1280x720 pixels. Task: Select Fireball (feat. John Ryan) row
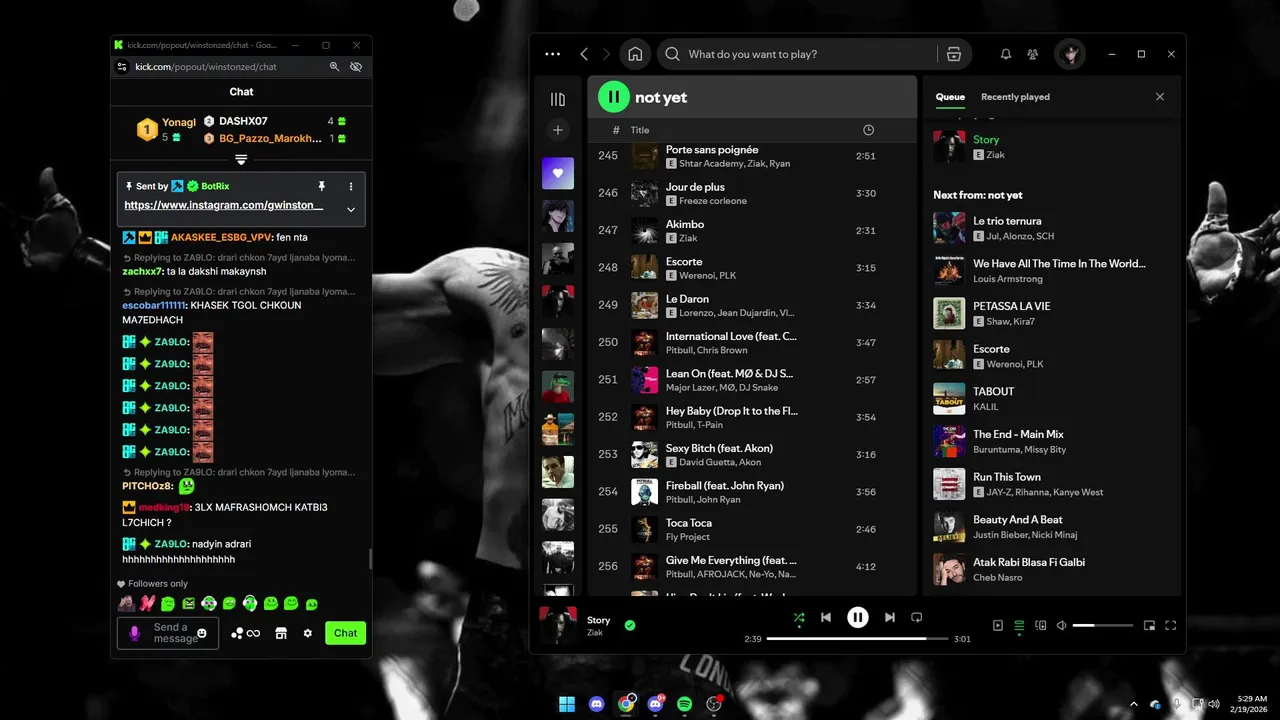pos(752,492)
